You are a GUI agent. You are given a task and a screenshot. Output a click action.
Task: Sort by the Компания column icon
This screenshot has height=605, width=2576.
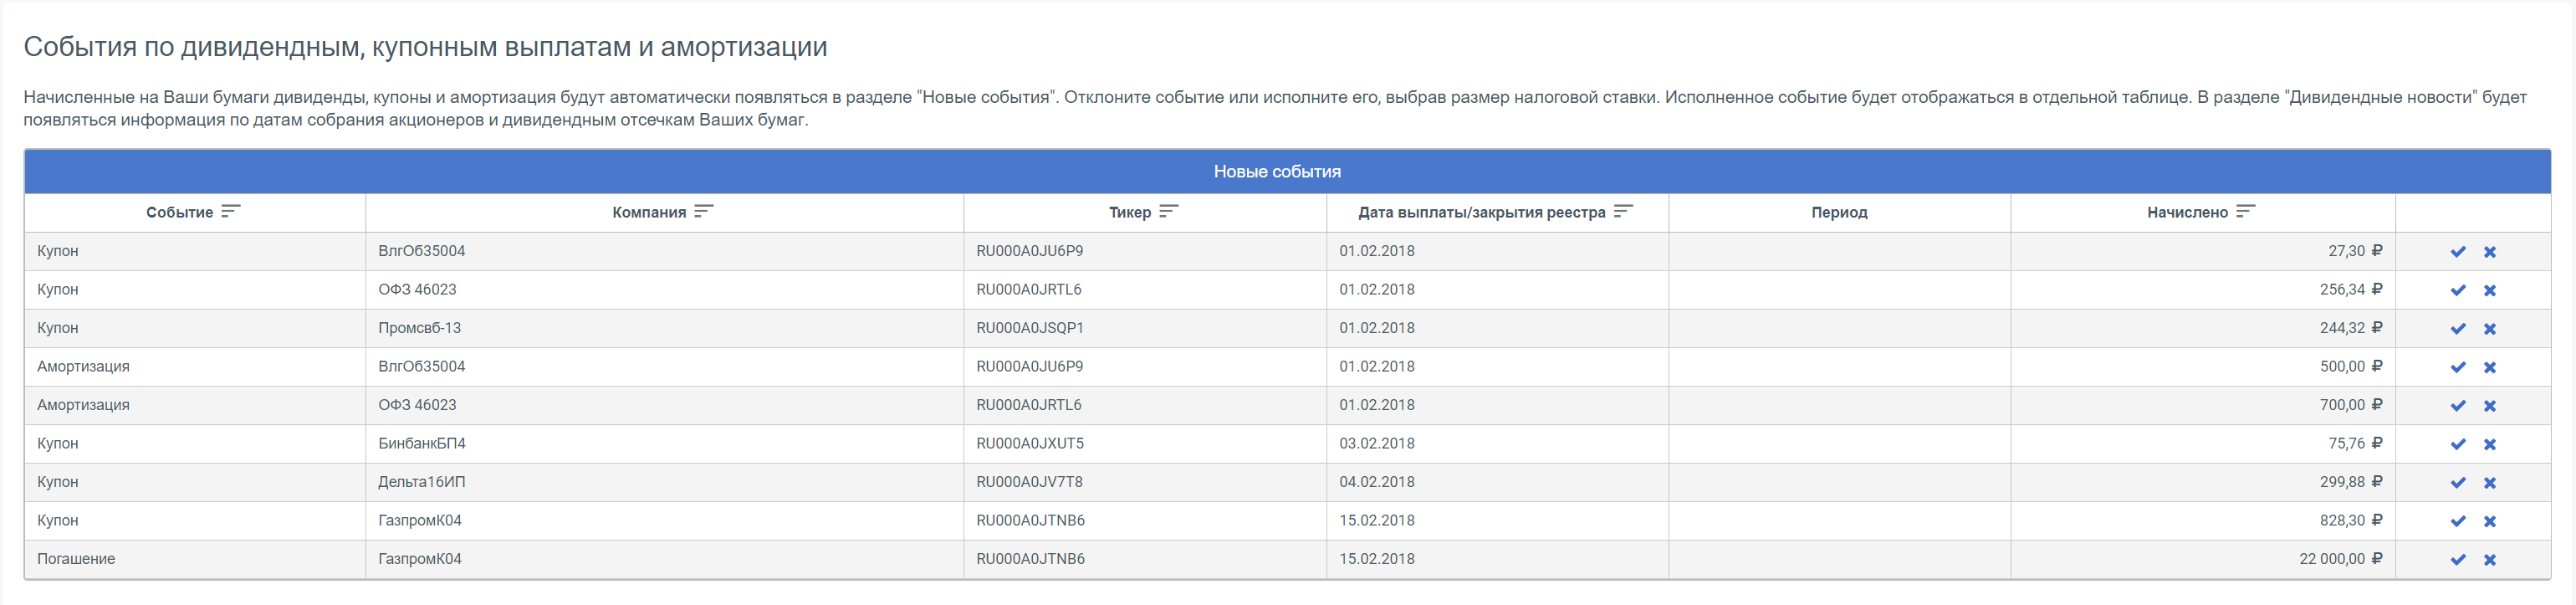703,212
